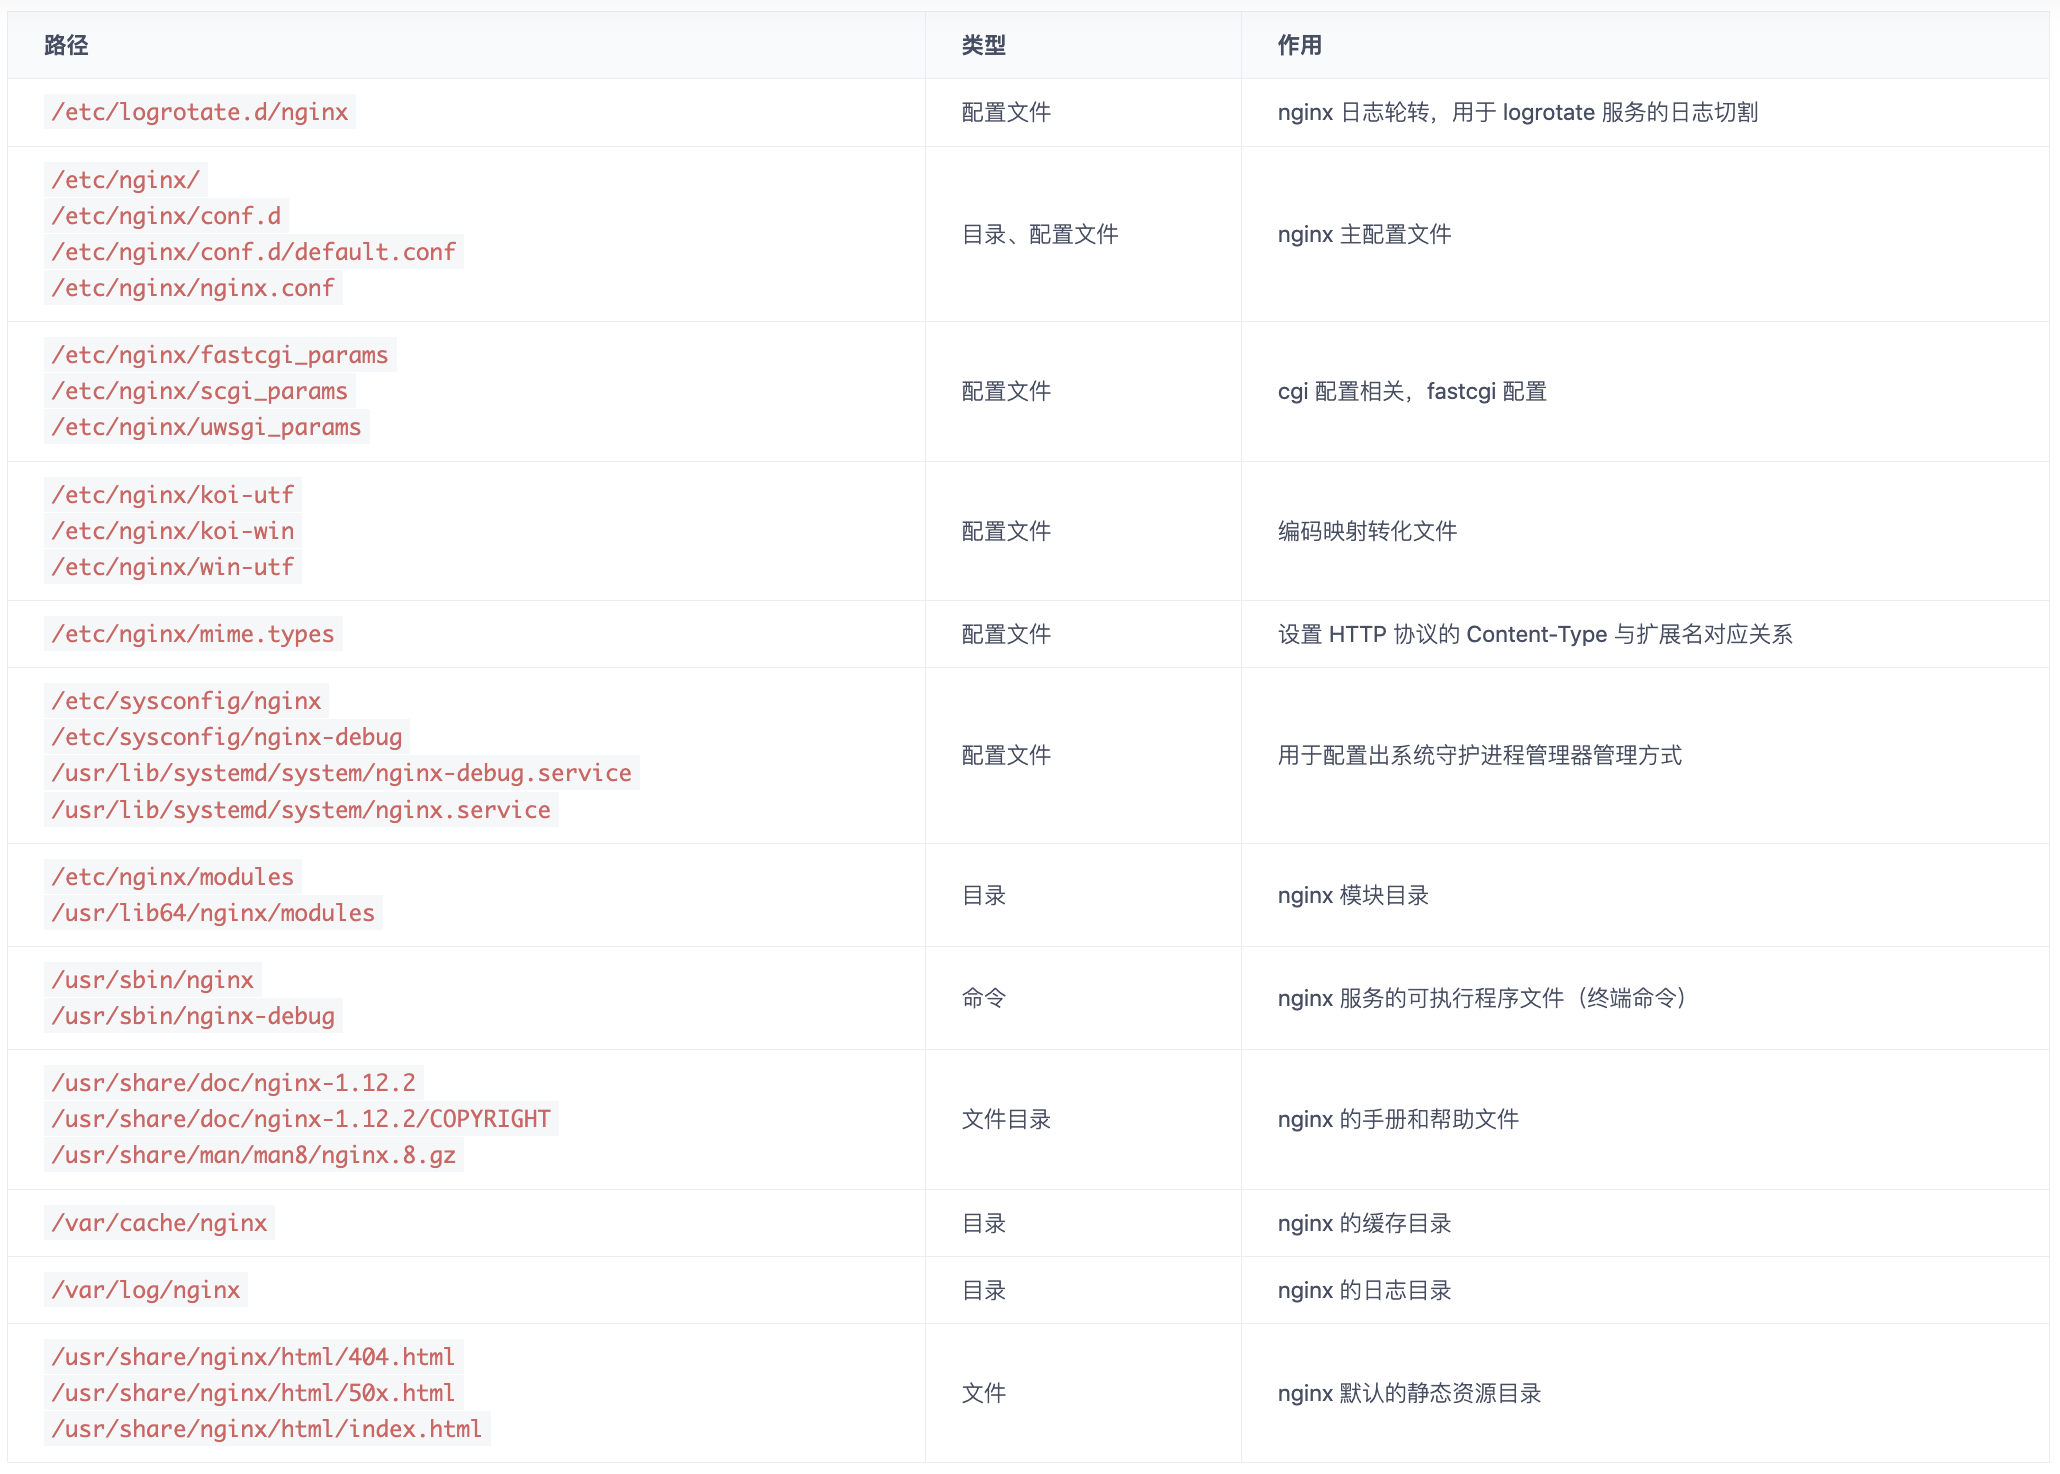The height and width of the screenshot is (1474, 2060).
Task: Click the logrotate 日志切割 description
Action: (x=1518, y=112)
